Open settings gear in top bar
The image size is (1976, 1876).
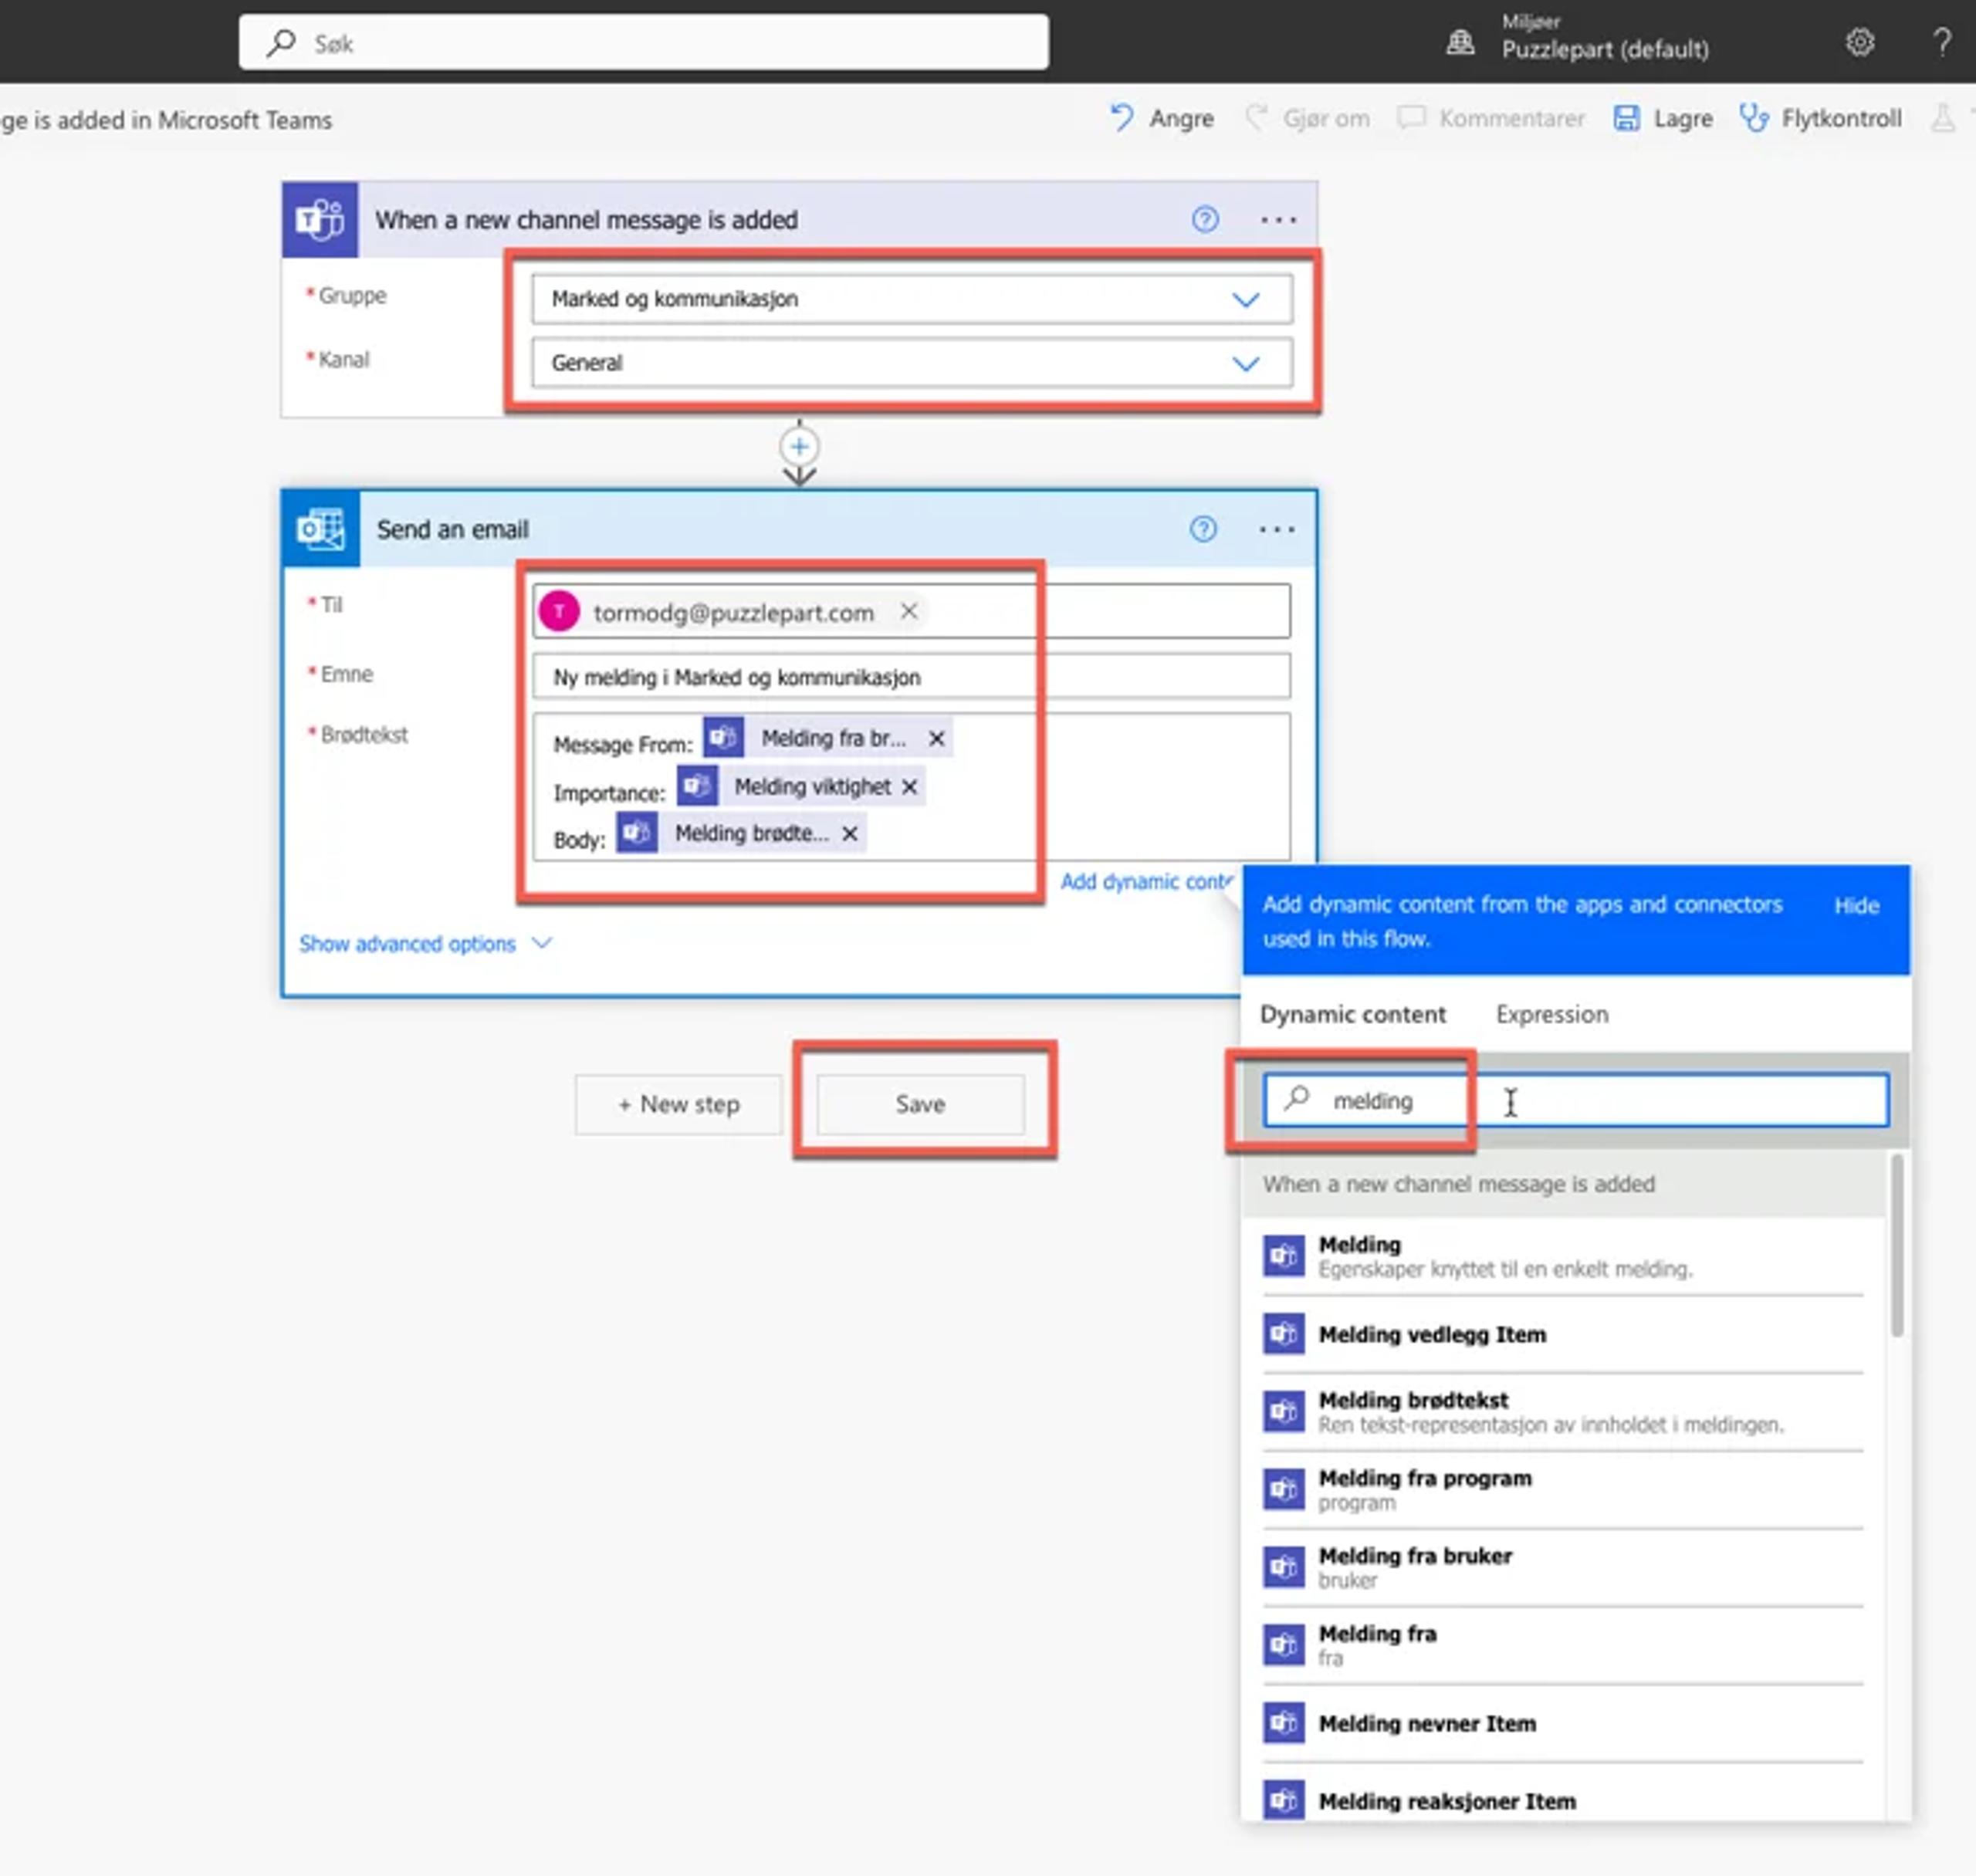pyautogui.click(x=1859, y=42)
